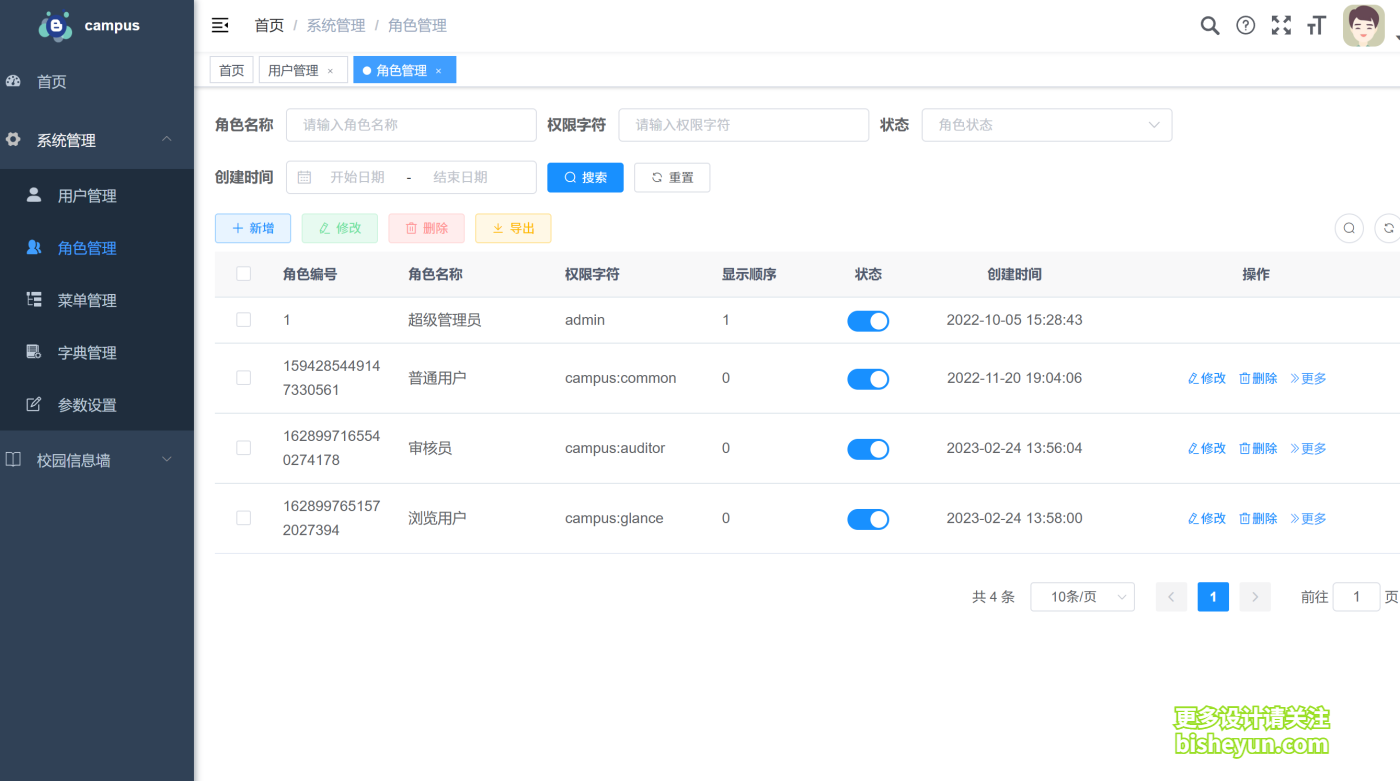Image resolution: width=1400 pixels, height=781 pixels.
Task: Check the 浏览用户 row checkbox
Action: 244,518
